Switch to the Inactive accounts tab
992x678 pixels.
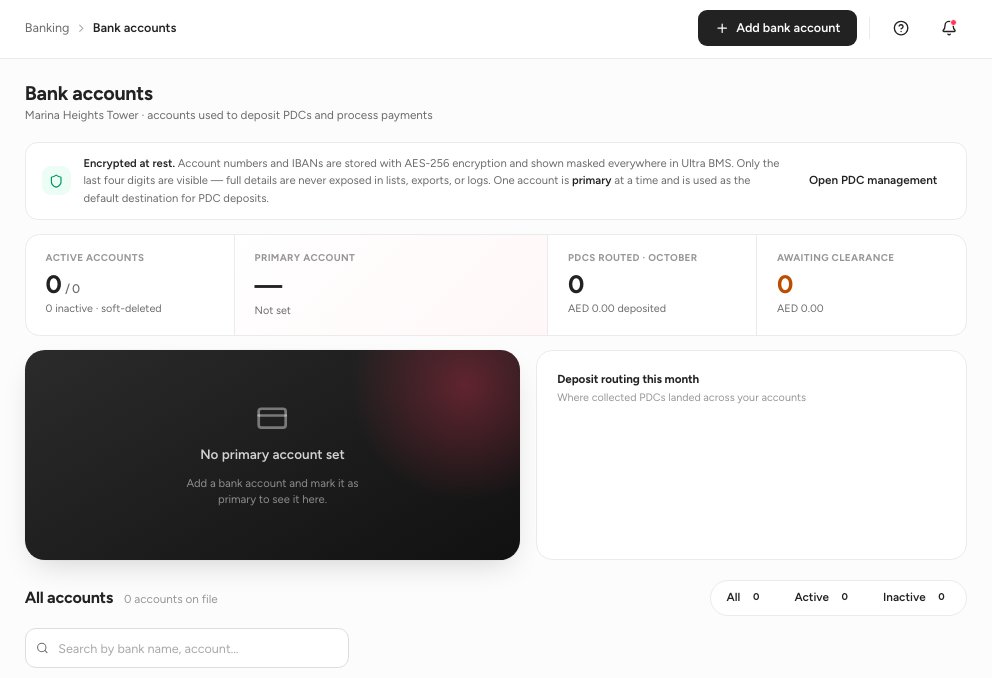pos(914,597)
